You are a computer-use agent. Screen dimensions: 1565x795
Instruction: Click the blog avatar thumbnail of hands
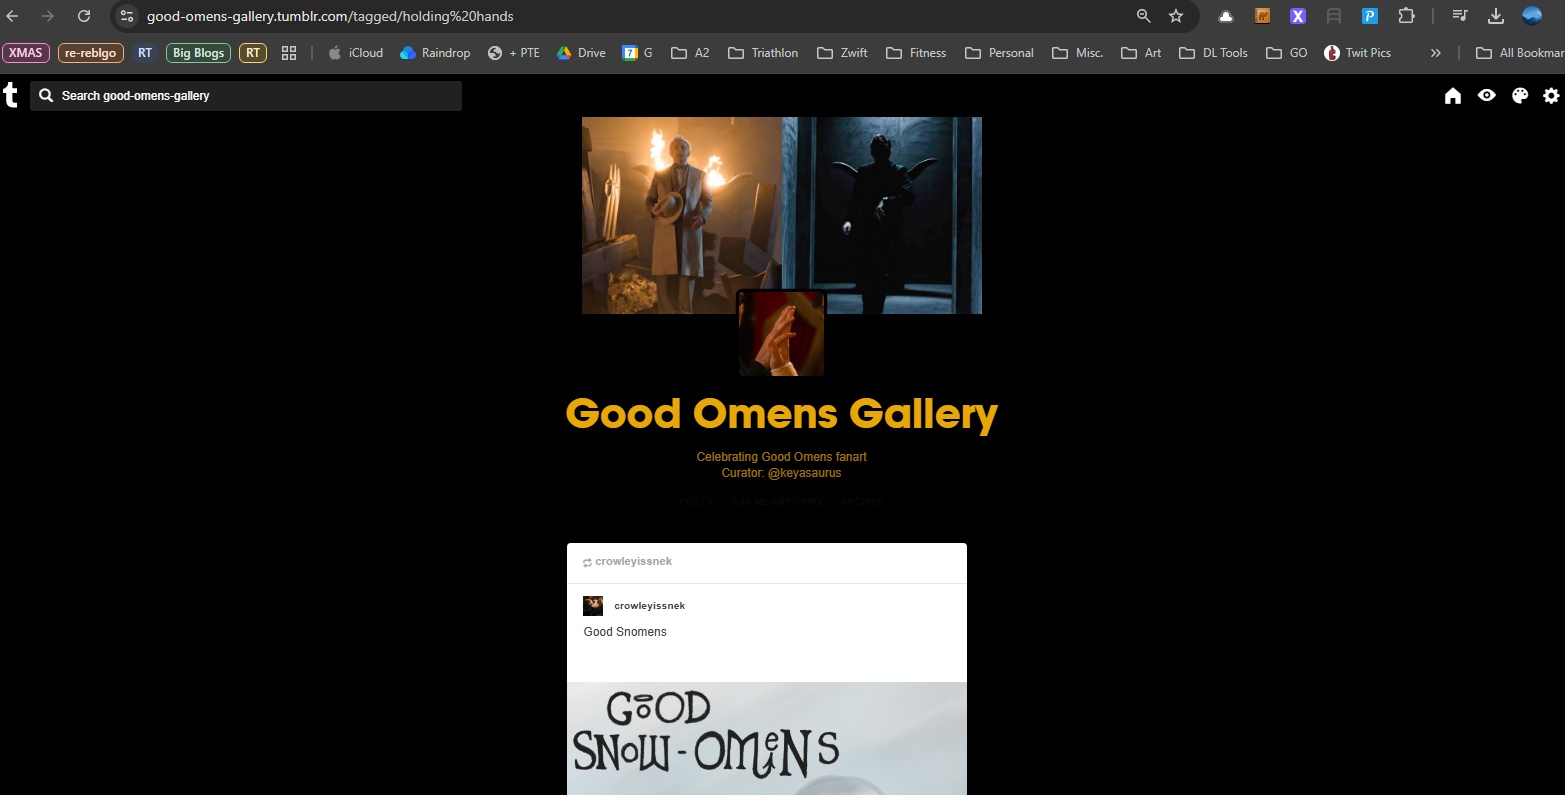(781, 334)
